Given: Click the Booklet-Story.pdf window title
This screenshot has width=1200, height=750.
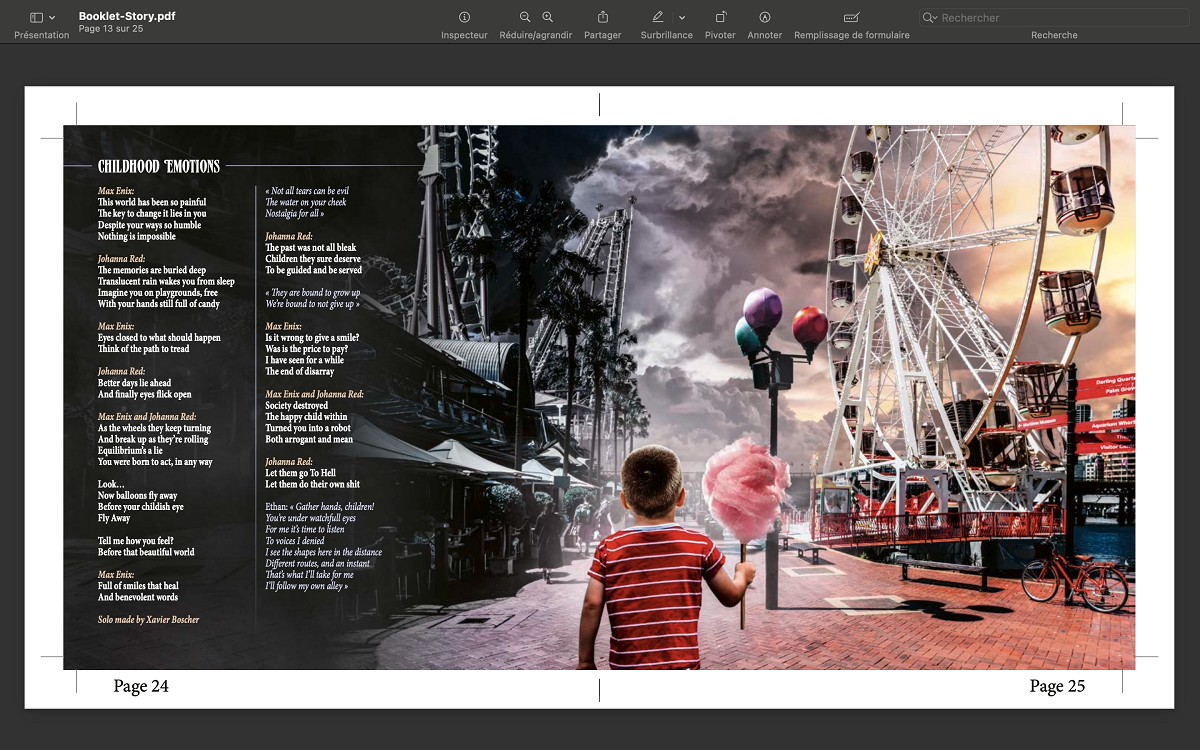Looking at the screenshot, I should [127, 16].
